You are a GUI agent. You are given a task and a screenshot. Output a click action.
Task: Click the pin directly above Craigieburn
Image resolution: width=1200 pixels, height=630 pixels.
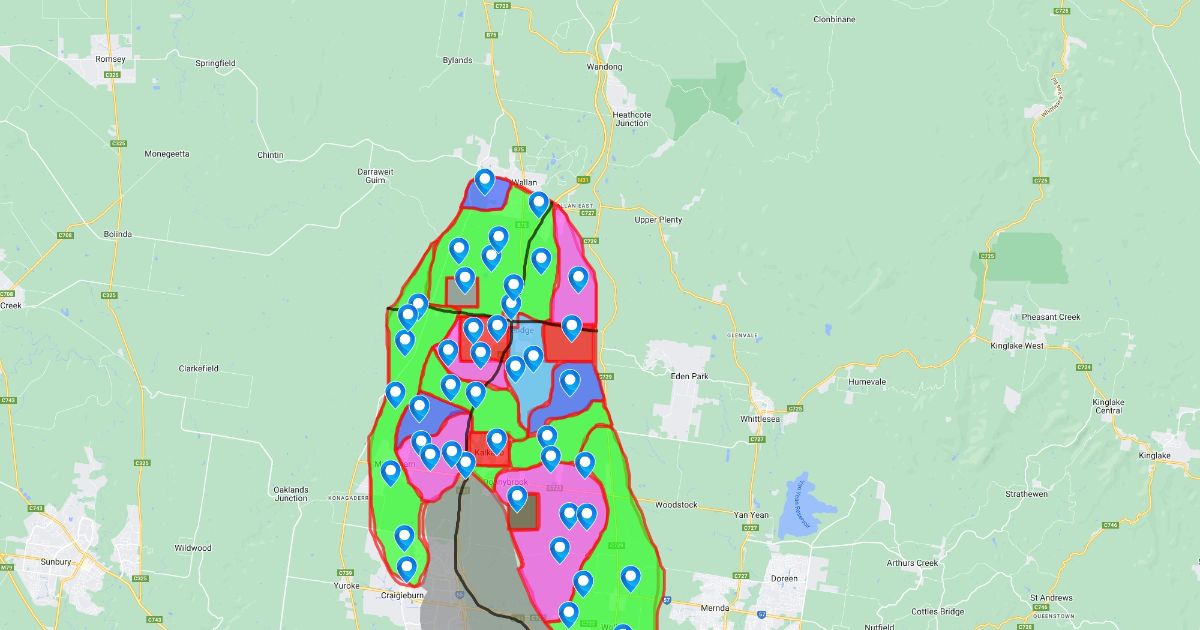pos(406,568)
